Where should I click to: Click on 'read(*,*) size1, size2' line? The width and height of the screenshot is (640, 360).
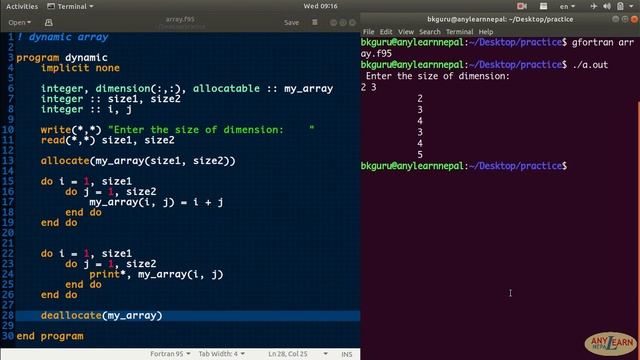[107, 140]
